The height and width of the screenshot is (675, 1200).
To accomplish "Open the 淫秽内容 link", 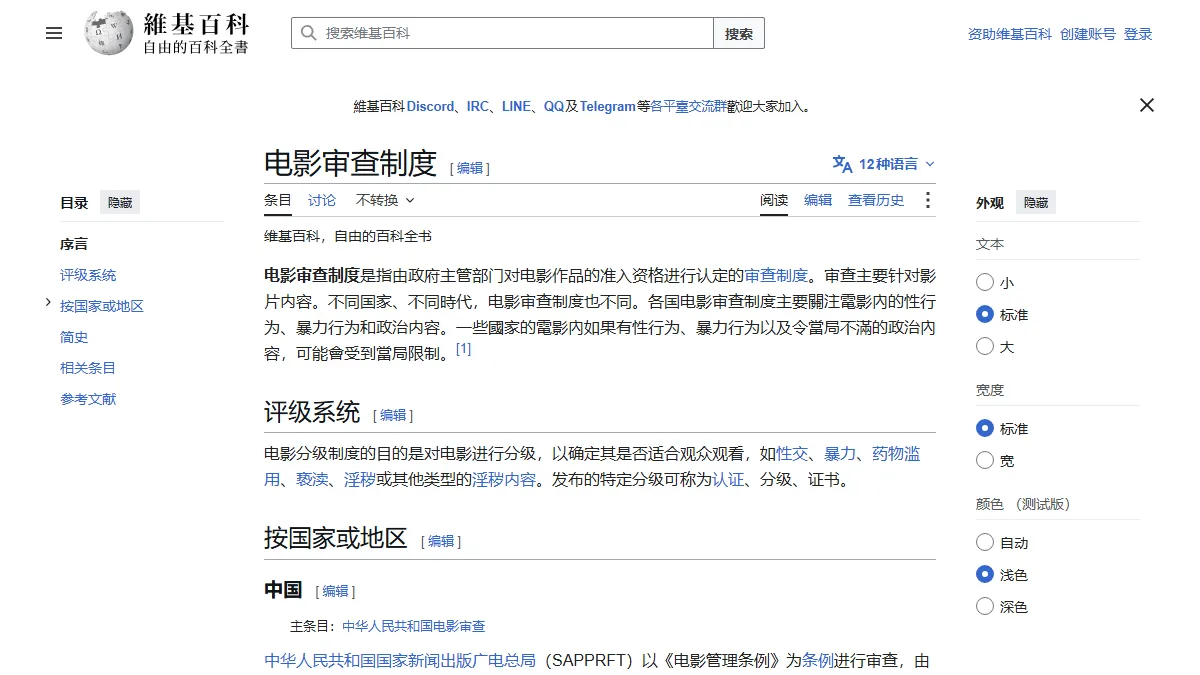I will tap(504, 480).
